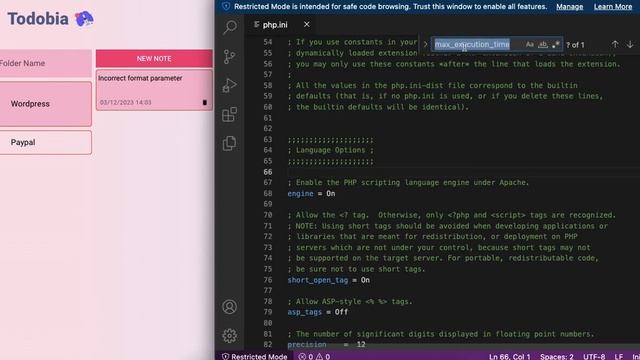This screenshot has height=360, width=640.
Task: Open the Accounts menu icon
Action: 230,307
